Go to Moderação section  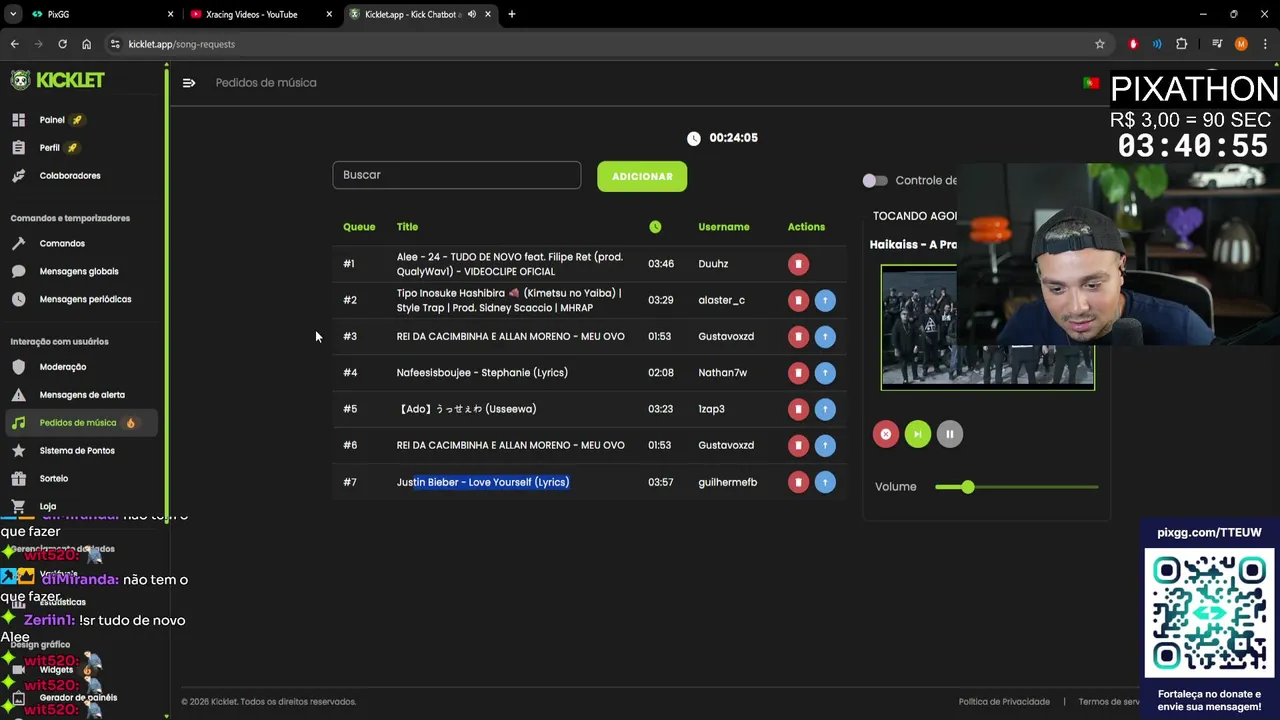tap(62, 367)
